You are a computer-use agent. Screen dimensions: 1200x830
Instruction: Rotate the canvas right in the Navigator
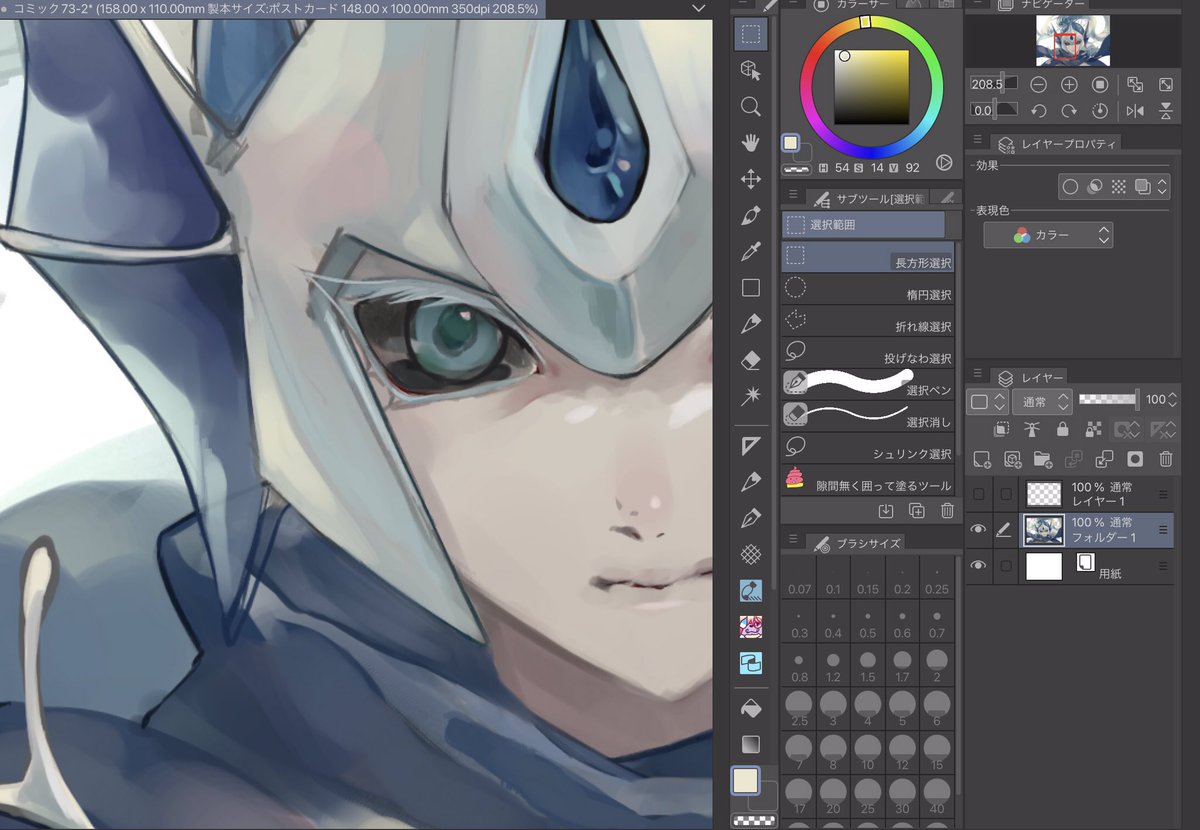[x=1069, y=111]
